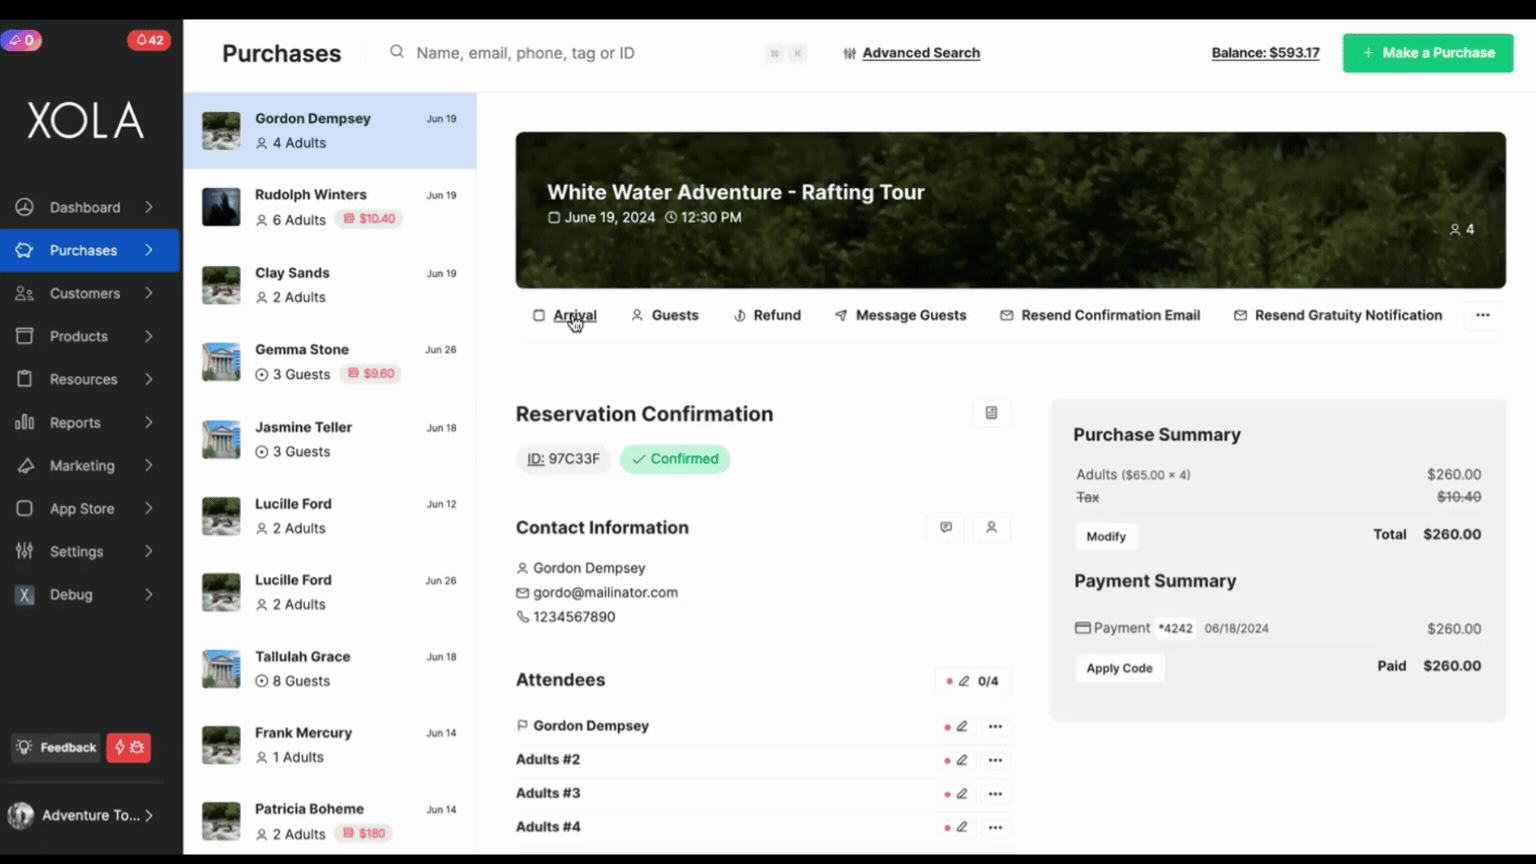
Task: Click the Settings sliders icon
Action: (25, 551)
